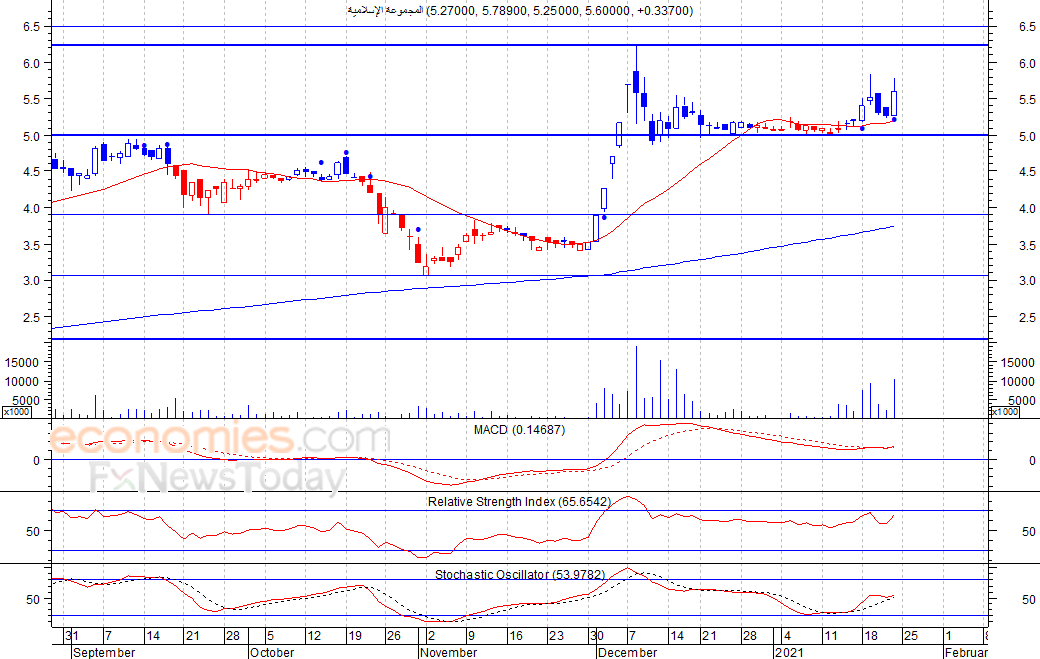Click the chart title with price quotes

pyautogui.click(x=519, y=10)
